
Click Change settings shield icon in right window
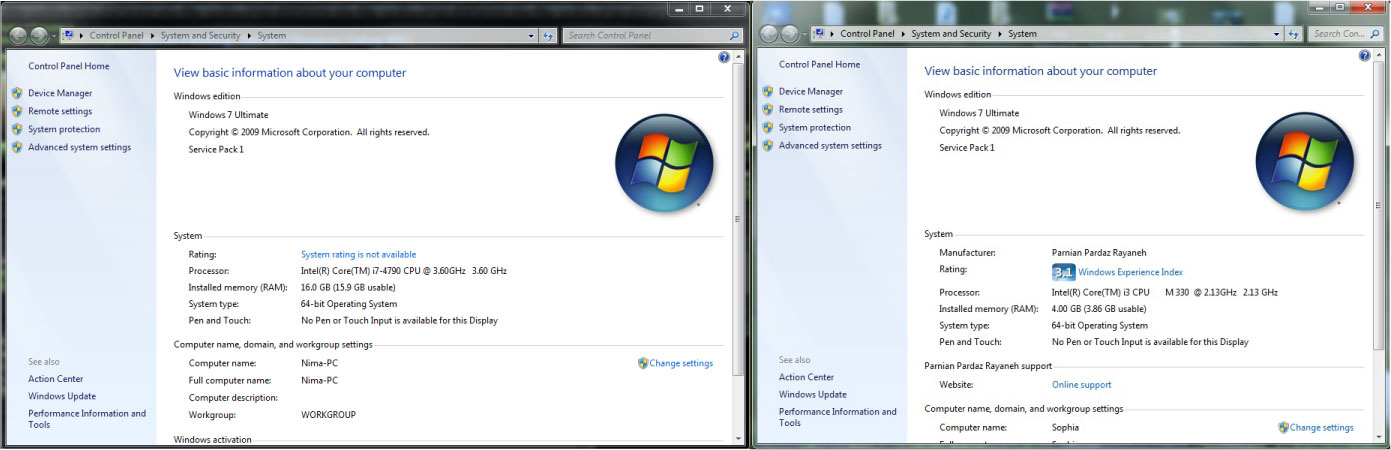coord(1283,427)
